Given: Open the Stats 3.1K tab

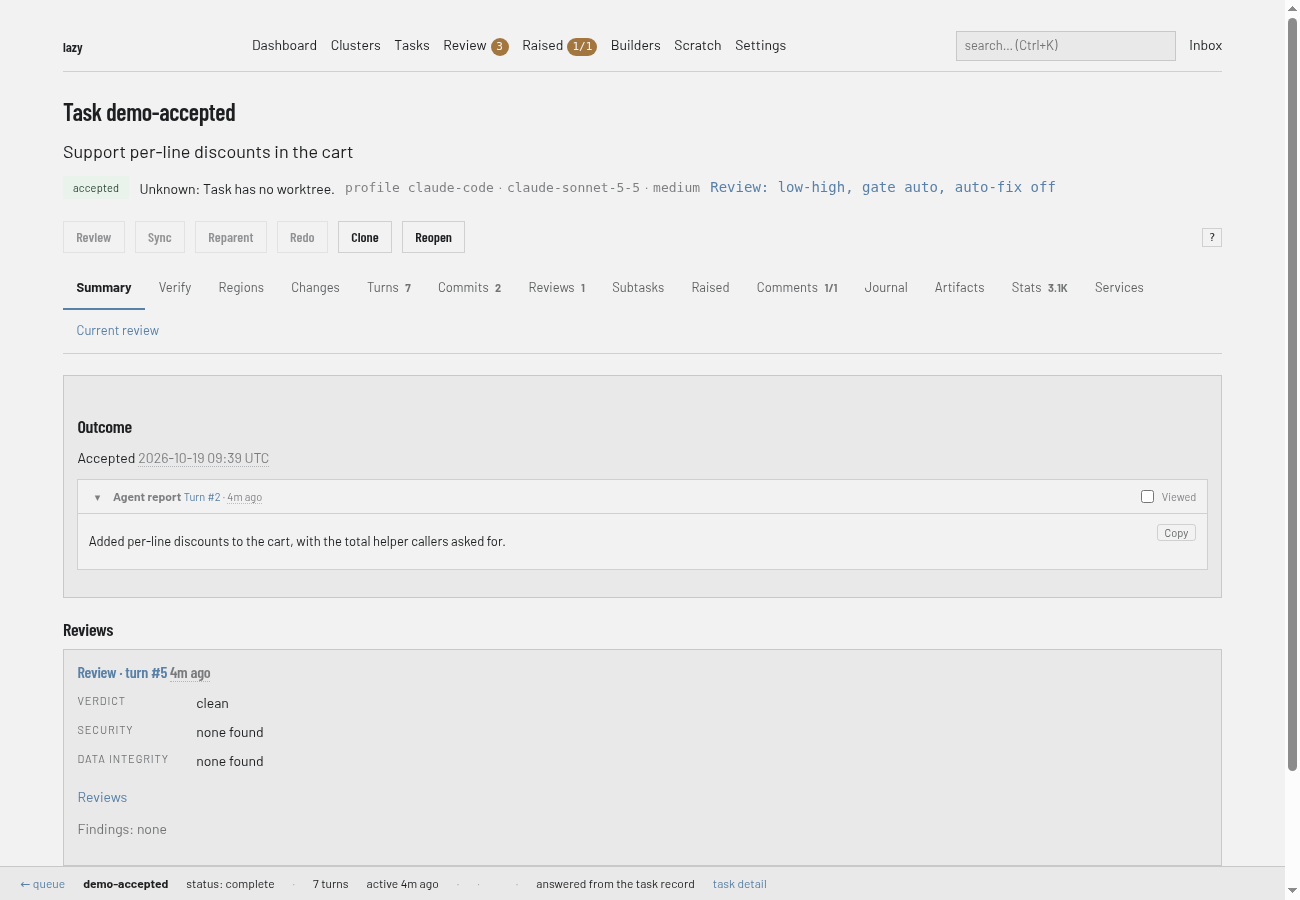Looking at the screenshot, I should tap(1039, 288).
